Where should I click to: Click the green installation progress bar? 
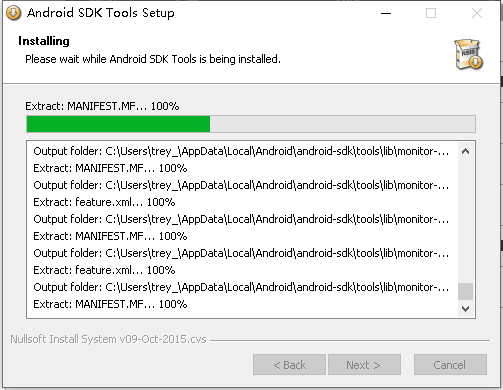coord(118,124)
